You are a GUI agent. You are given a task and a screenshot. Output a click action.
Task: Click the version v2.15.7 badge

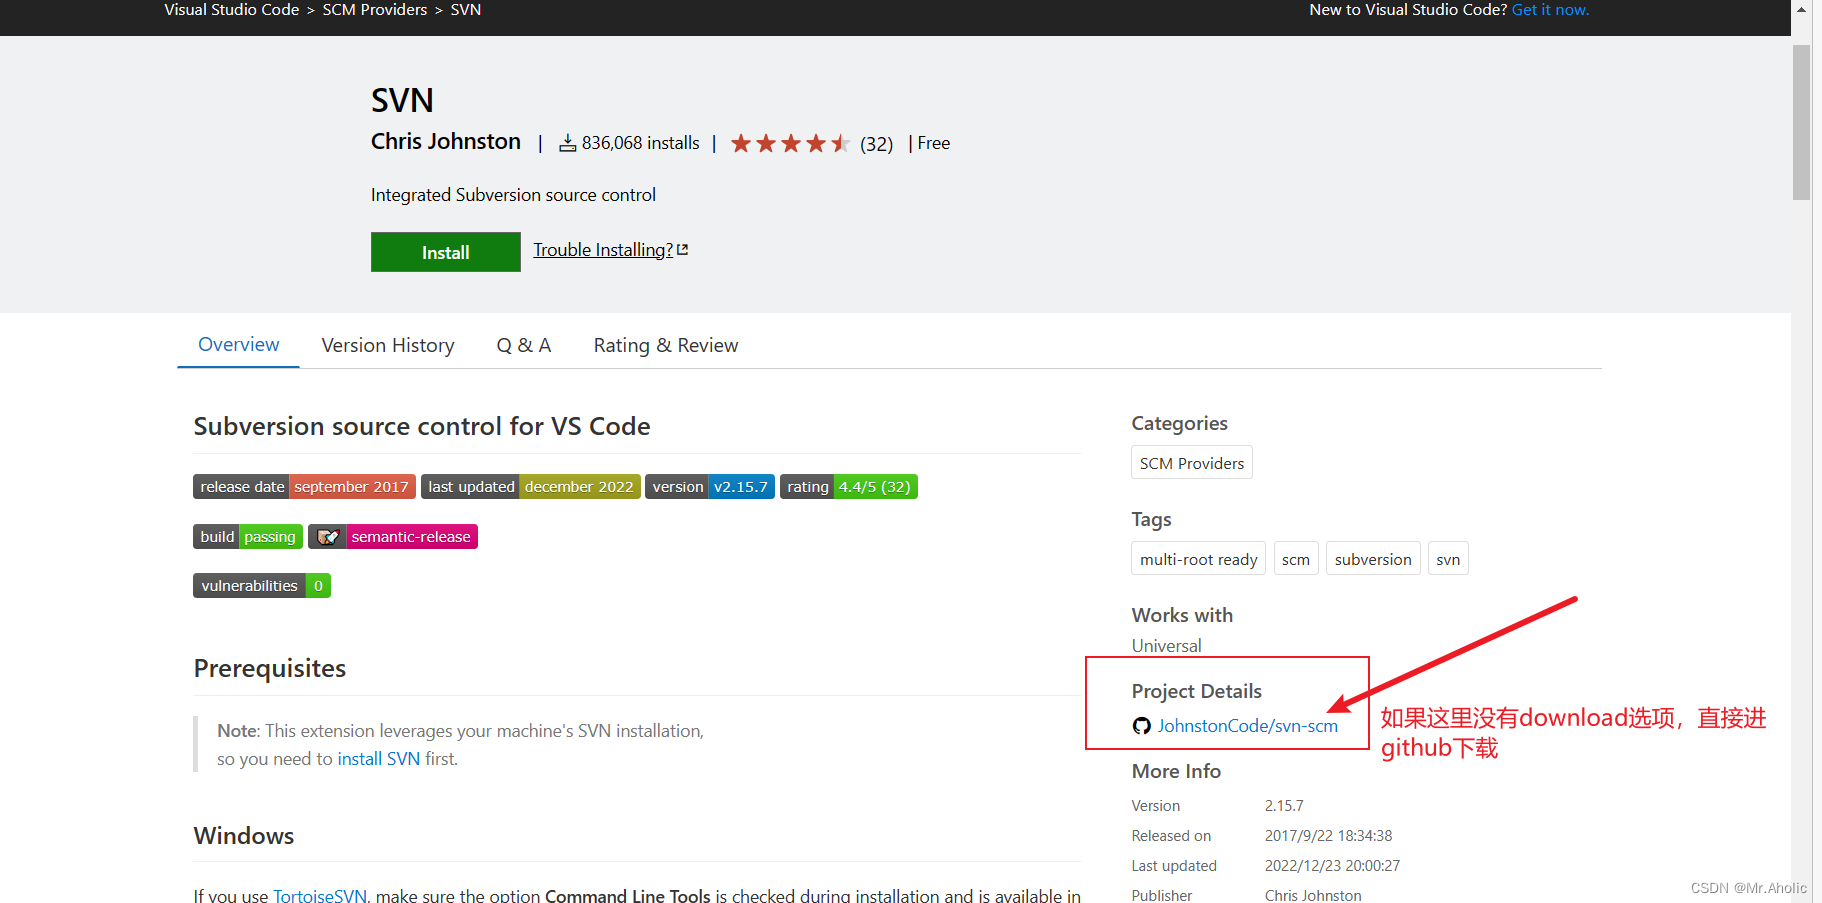710,487
